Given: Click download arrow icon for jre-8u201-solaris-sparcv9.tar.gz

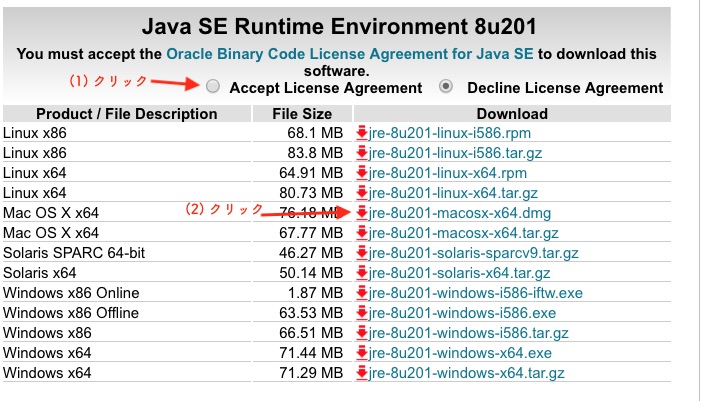Looking at the screenshot, I should pyautogui.click(x=361, y=253).
